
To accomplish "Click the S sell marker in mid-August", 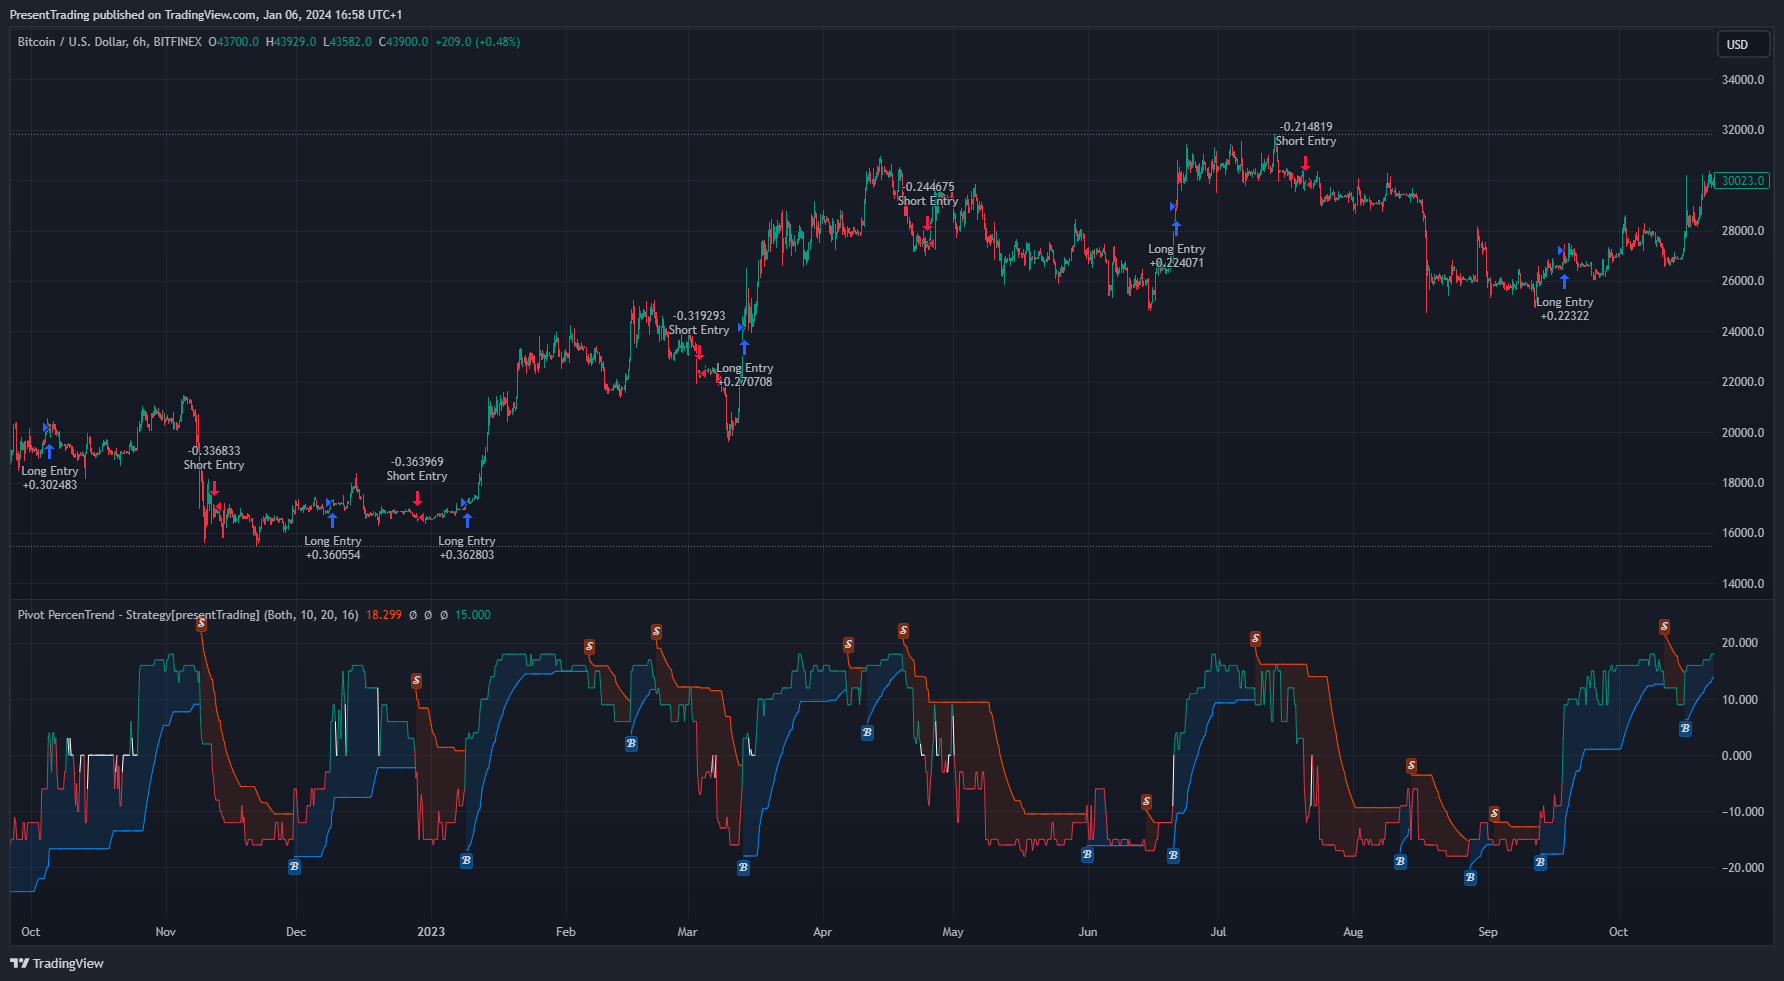I will pyautogui.click(x=1411, y=766).
